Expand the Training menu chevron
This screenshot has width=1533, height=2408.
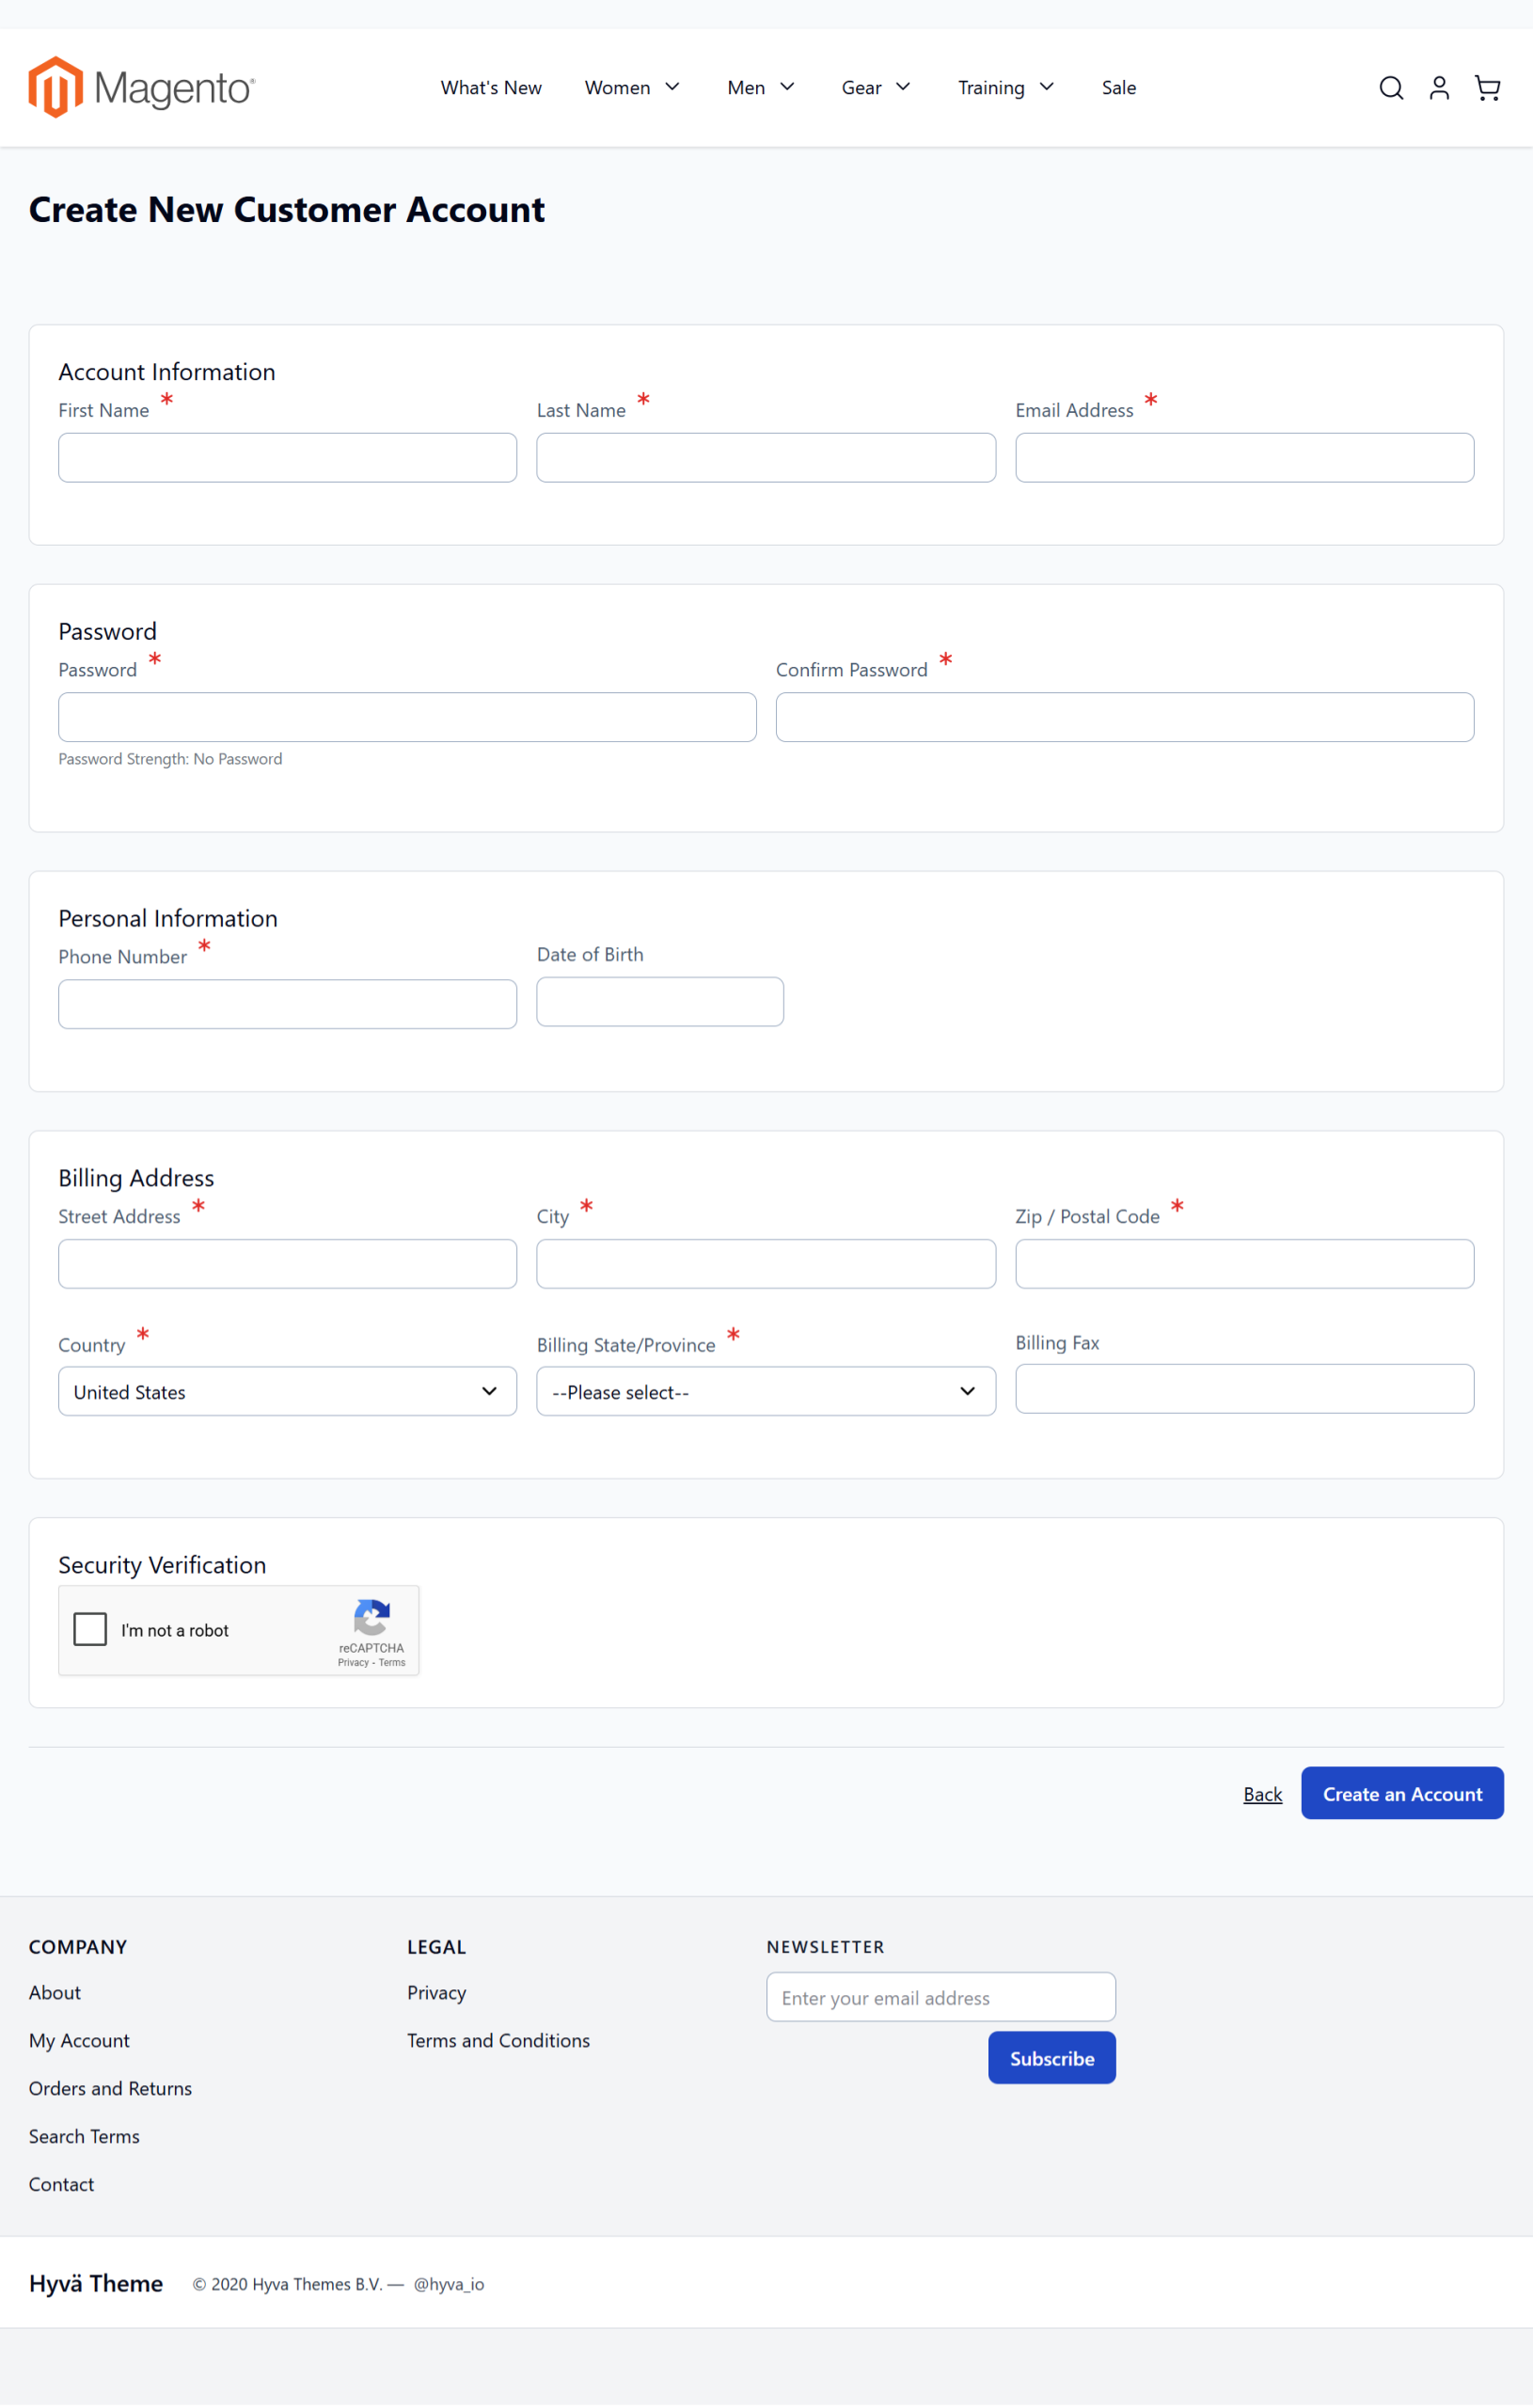(x=1047, y=87)
